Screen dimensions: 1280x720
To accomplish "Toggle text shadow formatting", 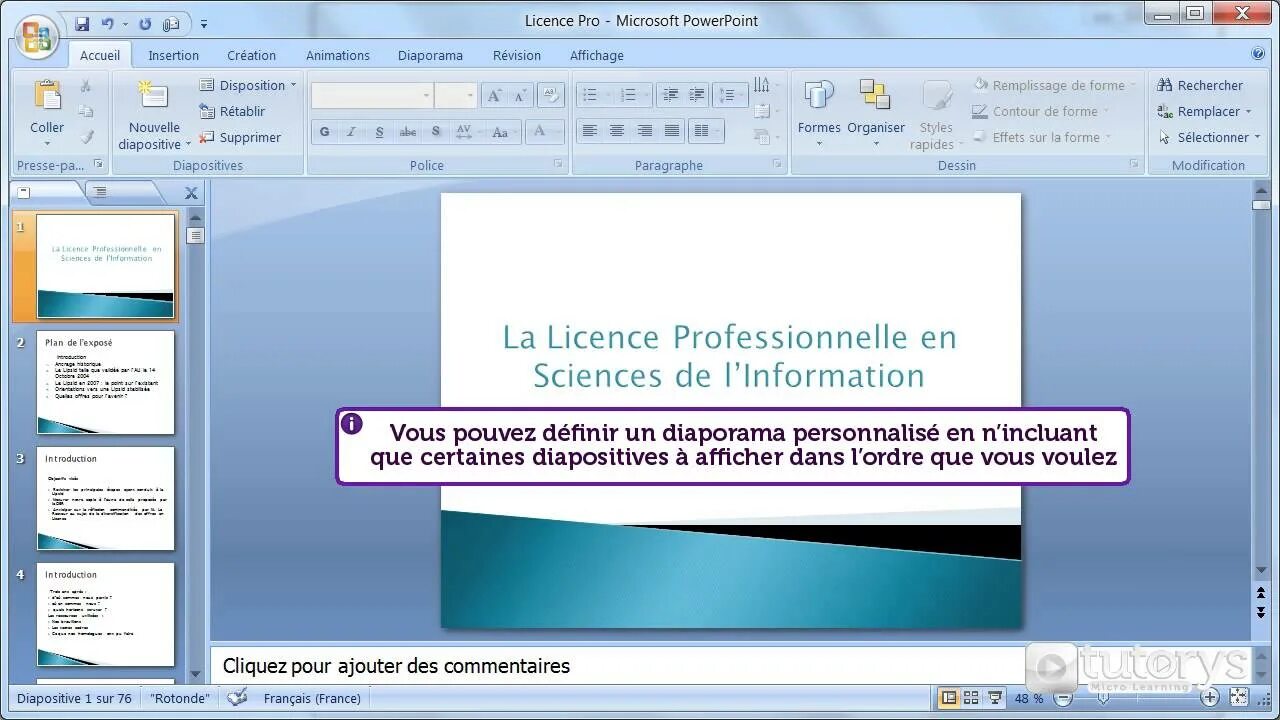I will (436, 132).
